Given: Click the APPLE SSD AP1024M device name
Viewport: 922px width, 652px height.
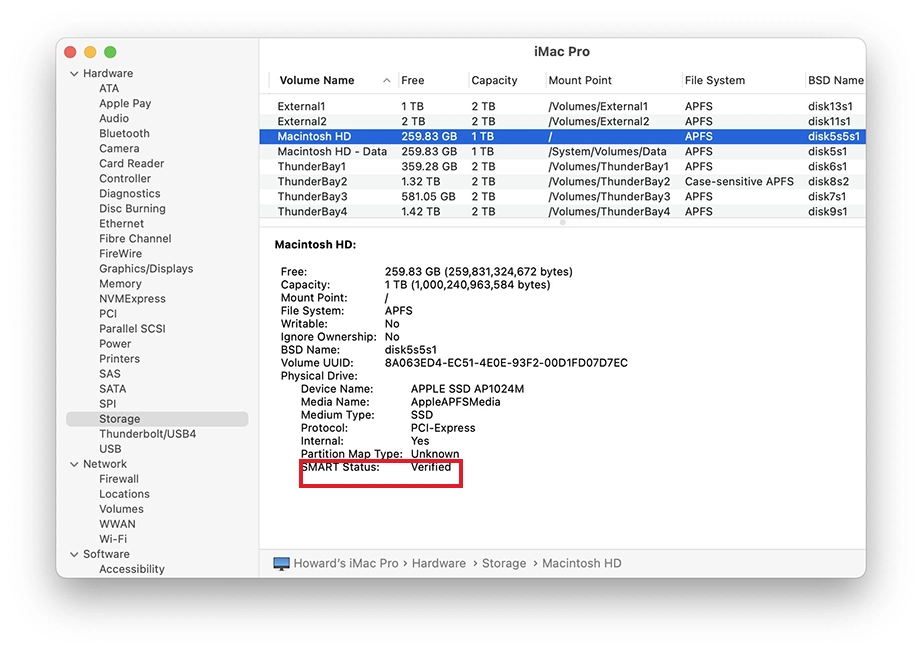Looking at the screenshot, I should 467,389.
